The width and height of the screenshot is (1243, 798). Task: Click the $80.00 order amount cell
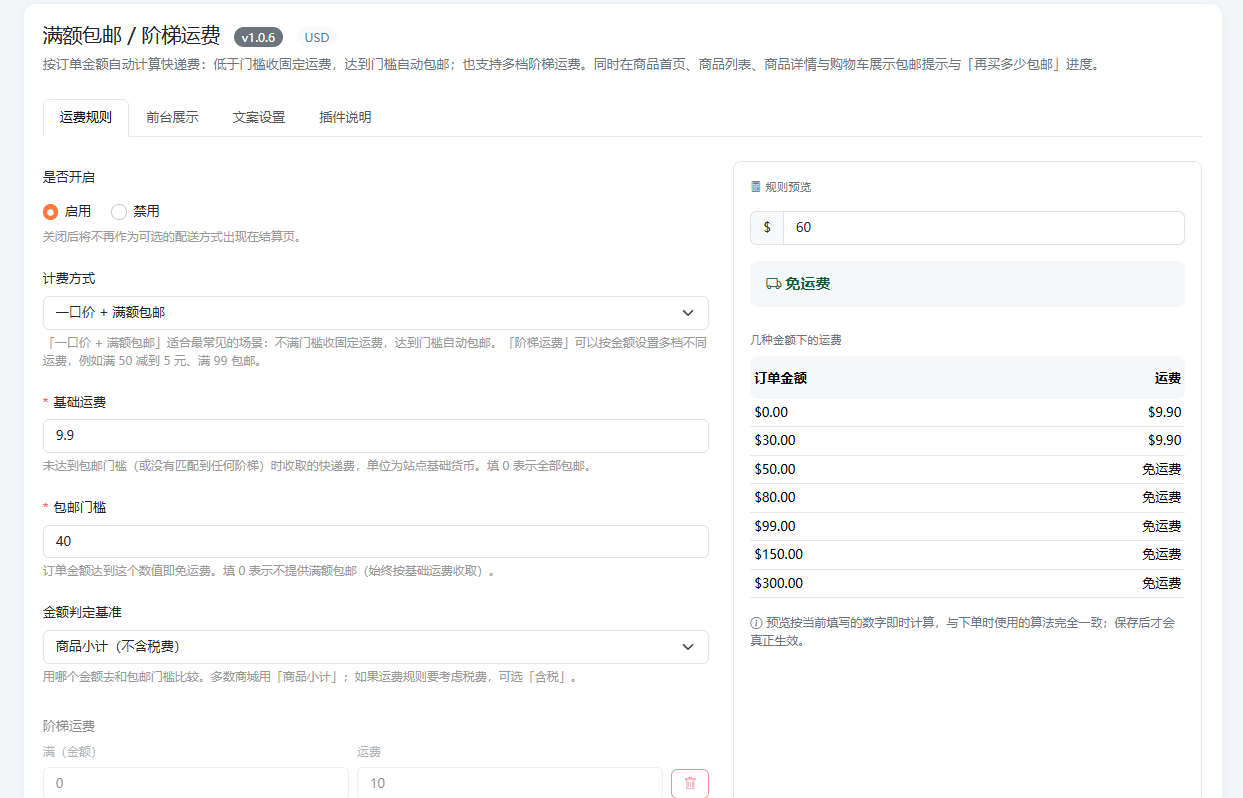pyautogui.click(x=775, y=497)
